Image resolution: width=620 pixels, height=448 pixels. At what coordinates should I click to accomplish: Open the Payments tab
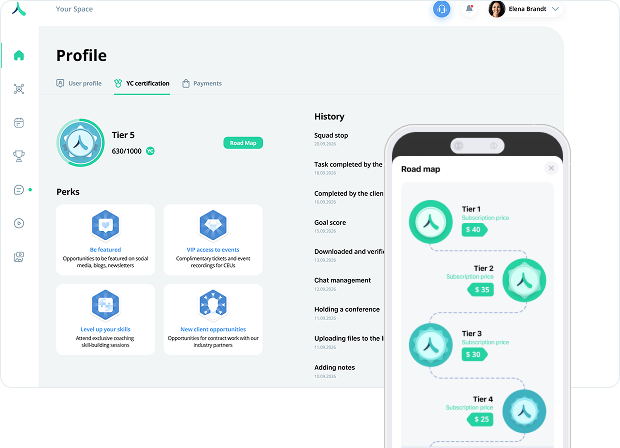pyautogui.click(x=202, y=83)
